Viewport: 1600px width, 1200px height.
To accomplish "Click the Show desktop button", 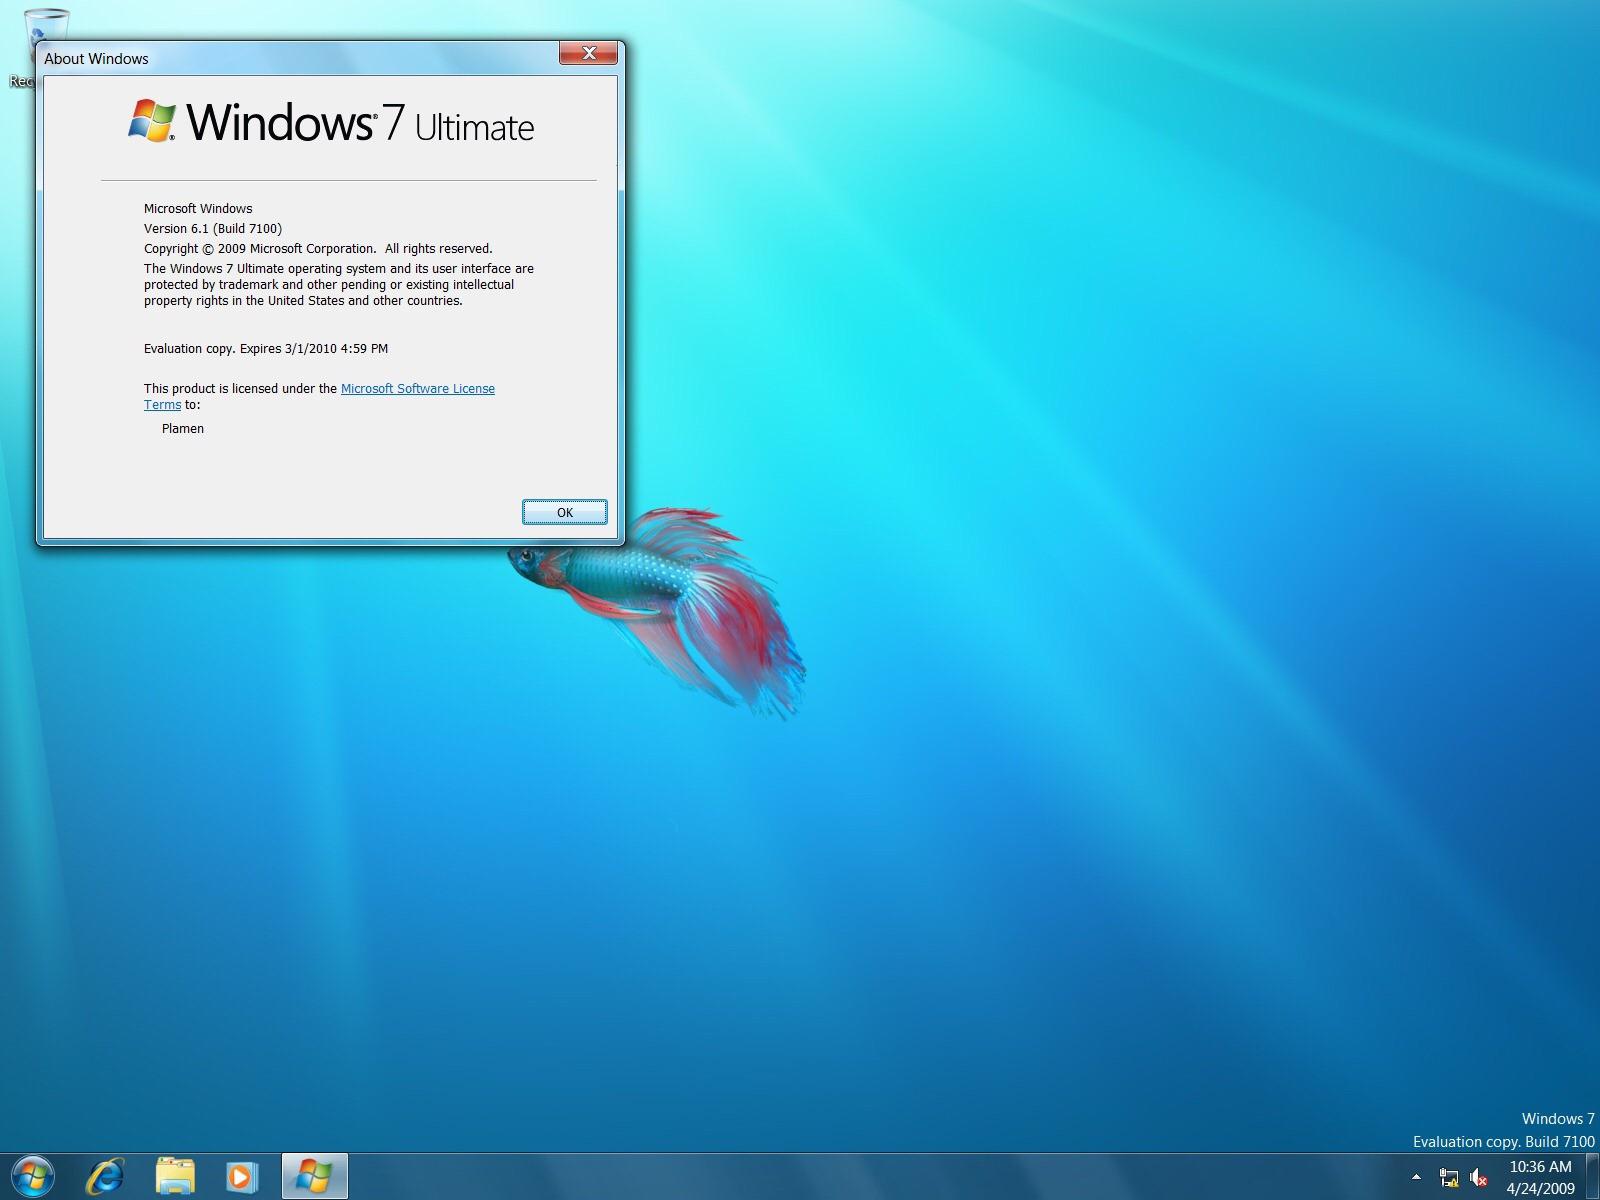I will [1592, 1176].
